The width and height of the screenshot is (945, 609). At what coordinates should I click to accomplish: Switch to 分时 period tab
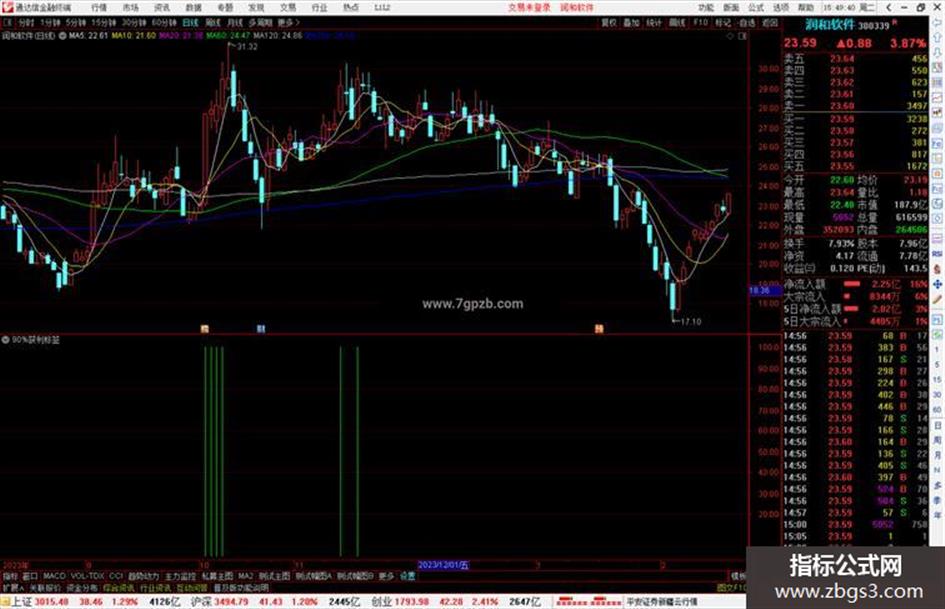(x=25, y=23)
